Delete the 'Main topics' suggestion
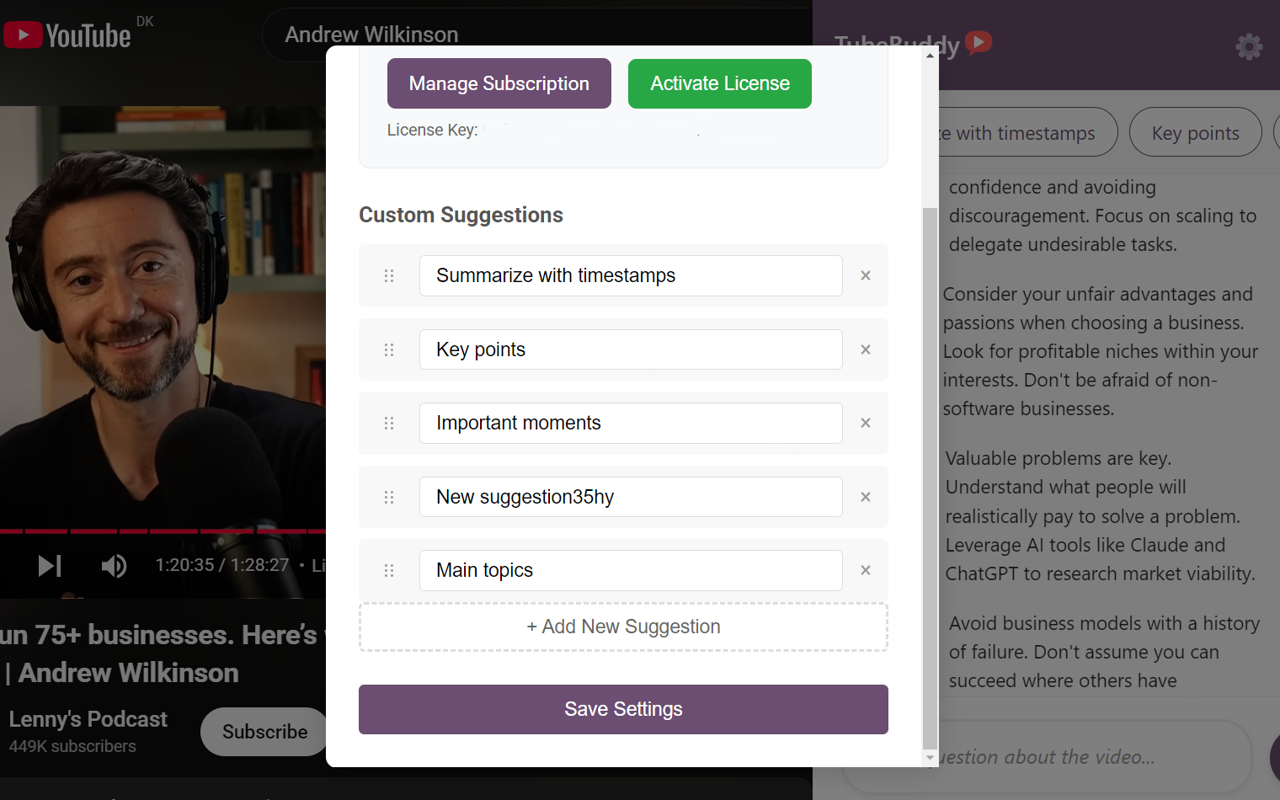1280x800 pixels. tap(866, 570)
